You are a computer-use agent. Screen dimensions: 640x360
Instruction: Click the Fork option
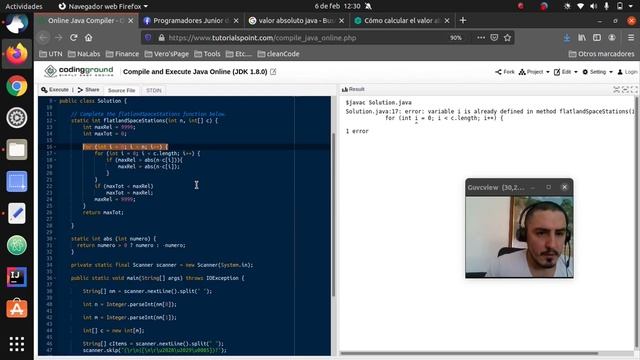(x=505, y=72)
